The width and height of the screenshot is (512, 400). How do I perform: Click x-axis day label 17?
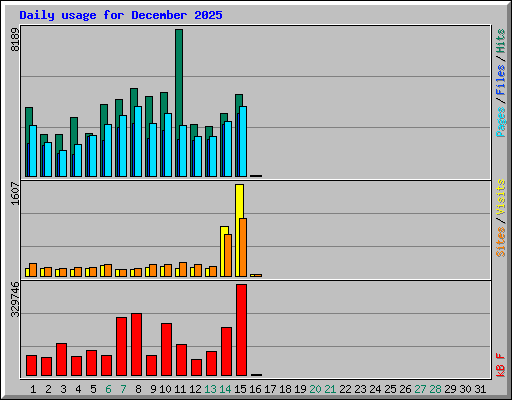(270, 389)
